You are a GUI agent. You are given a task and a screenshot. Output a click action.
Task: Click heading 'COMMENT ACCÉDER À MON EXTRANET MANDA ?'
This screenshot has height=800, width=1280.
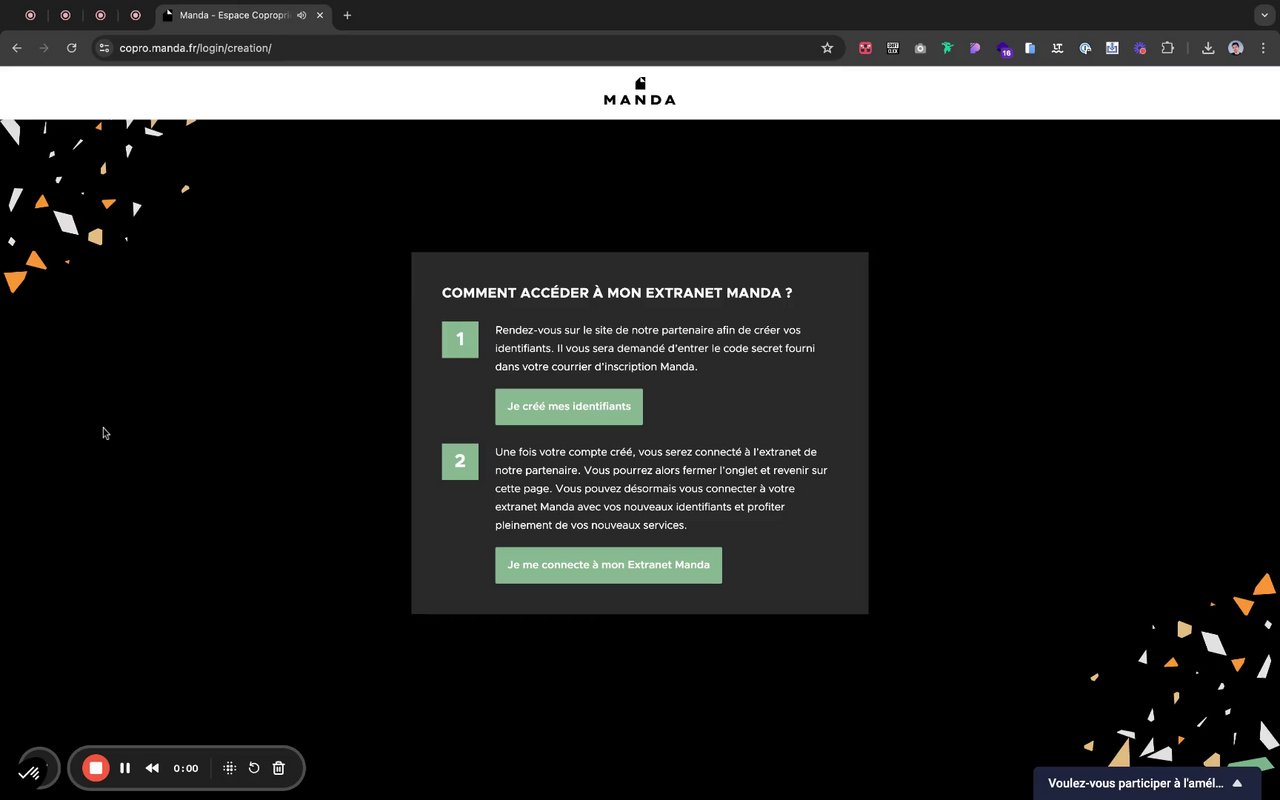pyautogui.click(x=617, y=293)
